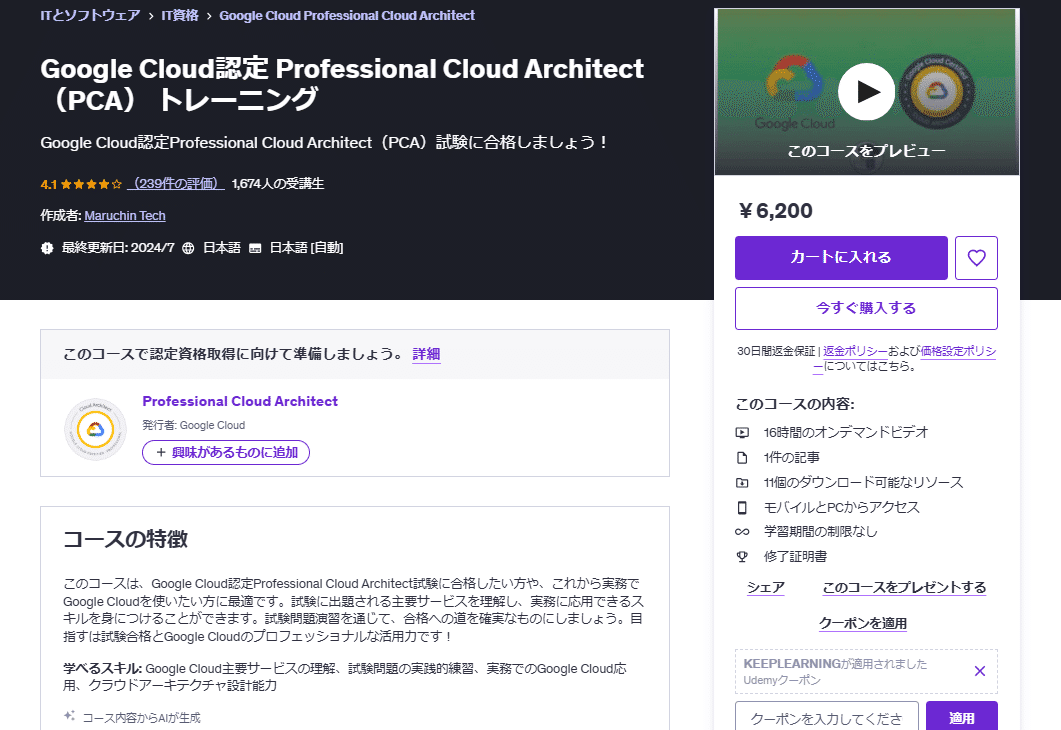This screenshot has height=730, width=1061.
Task: Open IT資格 breadcrumb link
Action: pyautogui.click(x=180, y=16)
